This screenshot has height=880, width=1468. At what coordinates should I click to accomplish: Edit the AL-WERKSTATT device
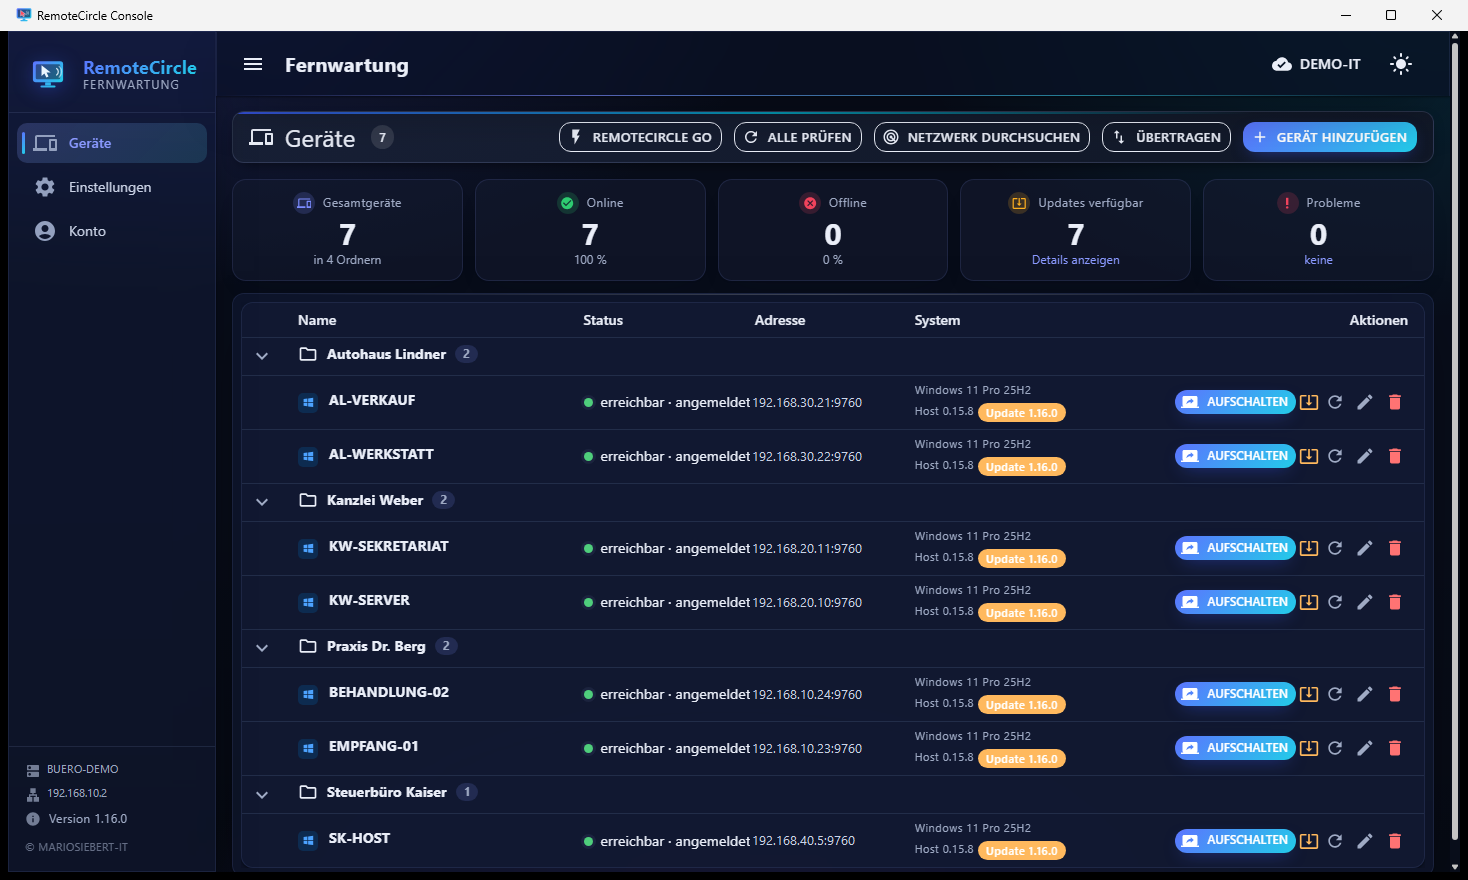pos(1365,456)
